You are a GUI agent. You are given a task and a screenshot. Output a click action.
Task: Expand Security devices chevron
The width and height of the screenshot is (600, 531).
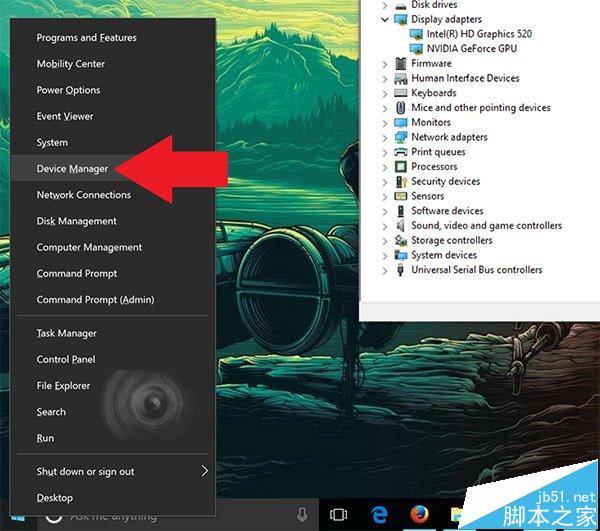[x=385, y=182]
